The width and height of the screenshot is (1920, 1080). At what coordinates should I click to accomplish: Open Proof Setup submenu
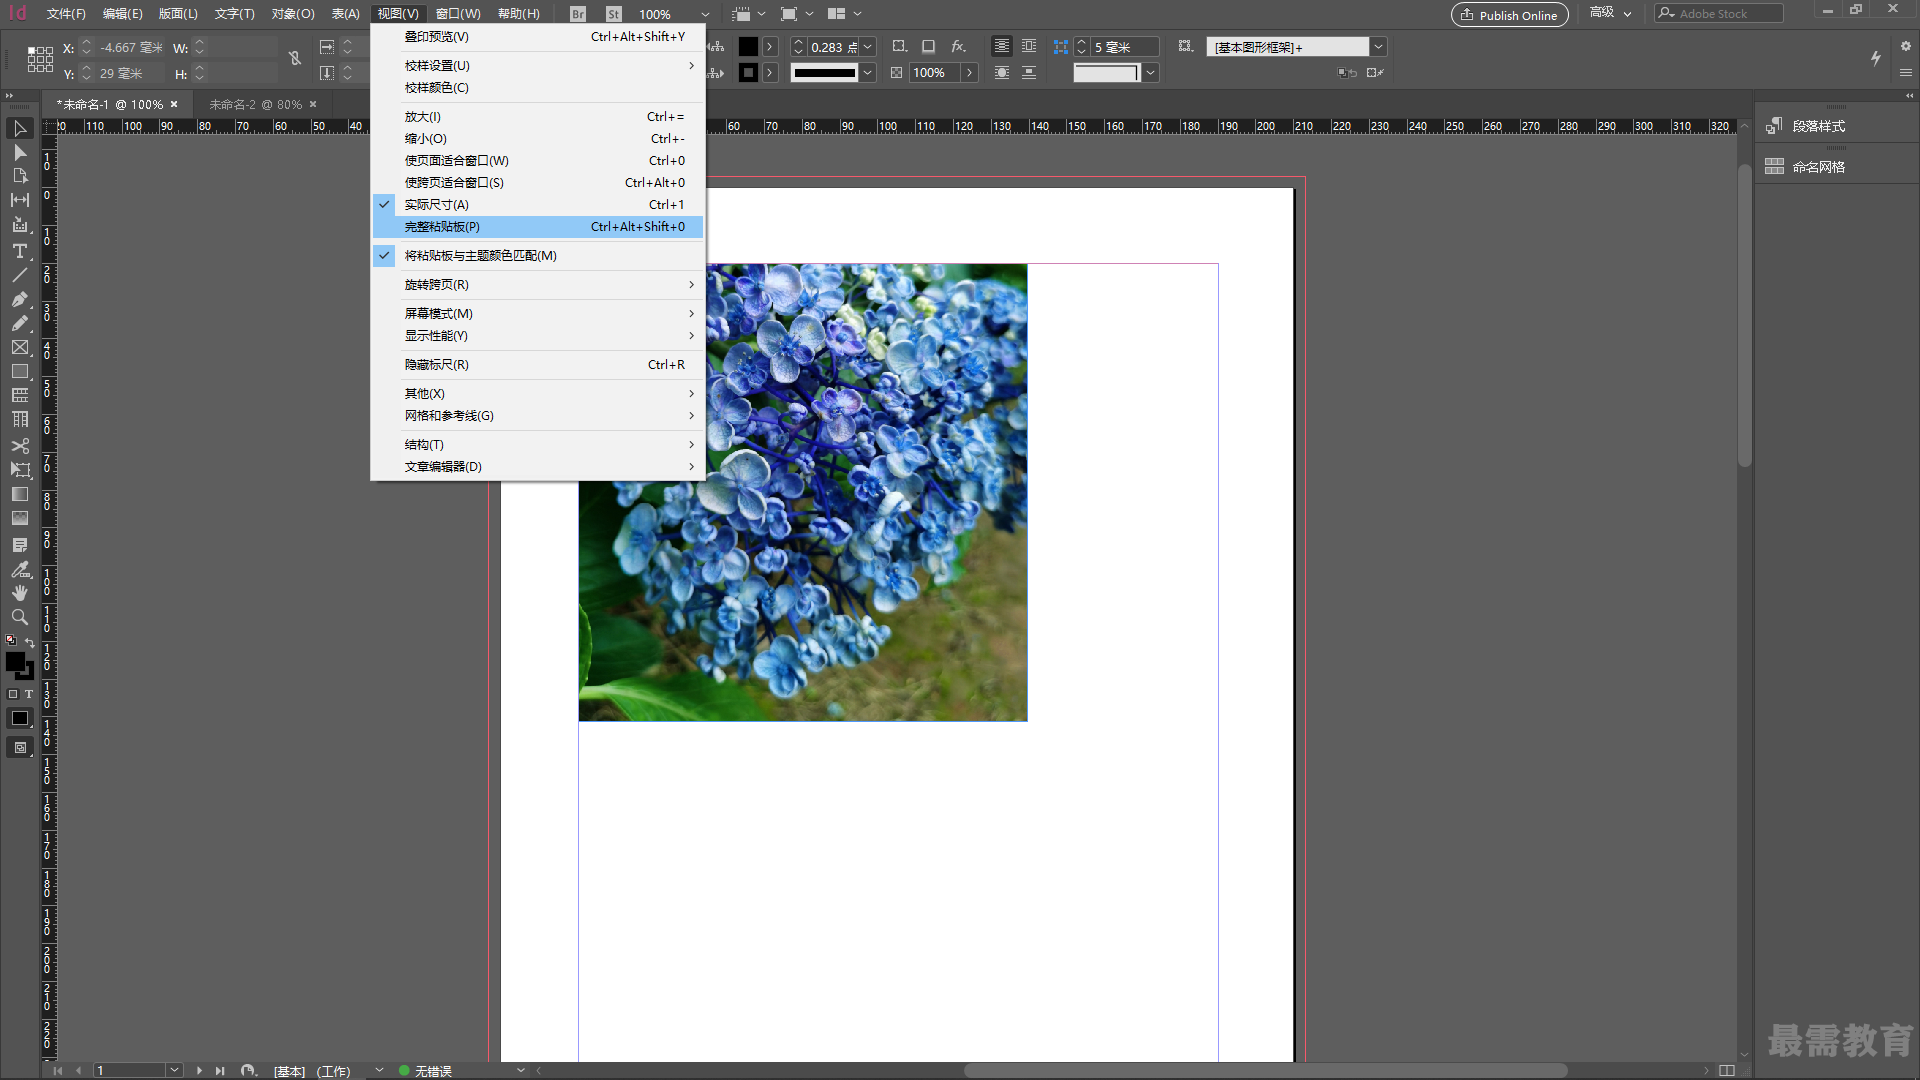pos(538,65)
